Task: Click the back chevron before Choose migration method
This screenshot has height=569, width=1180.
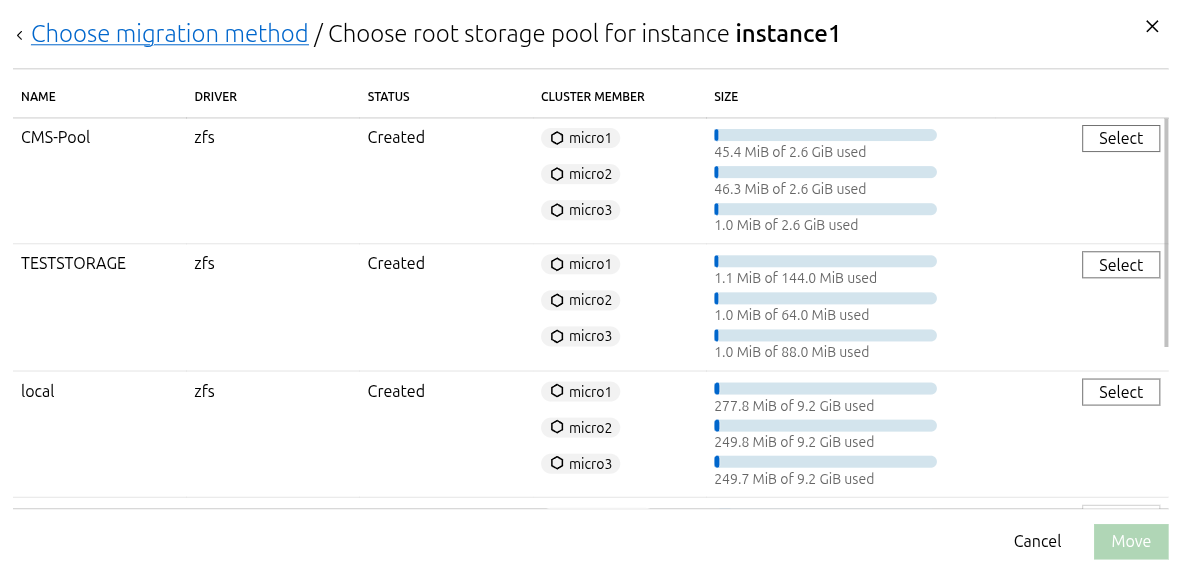Action: coord(19,35)
